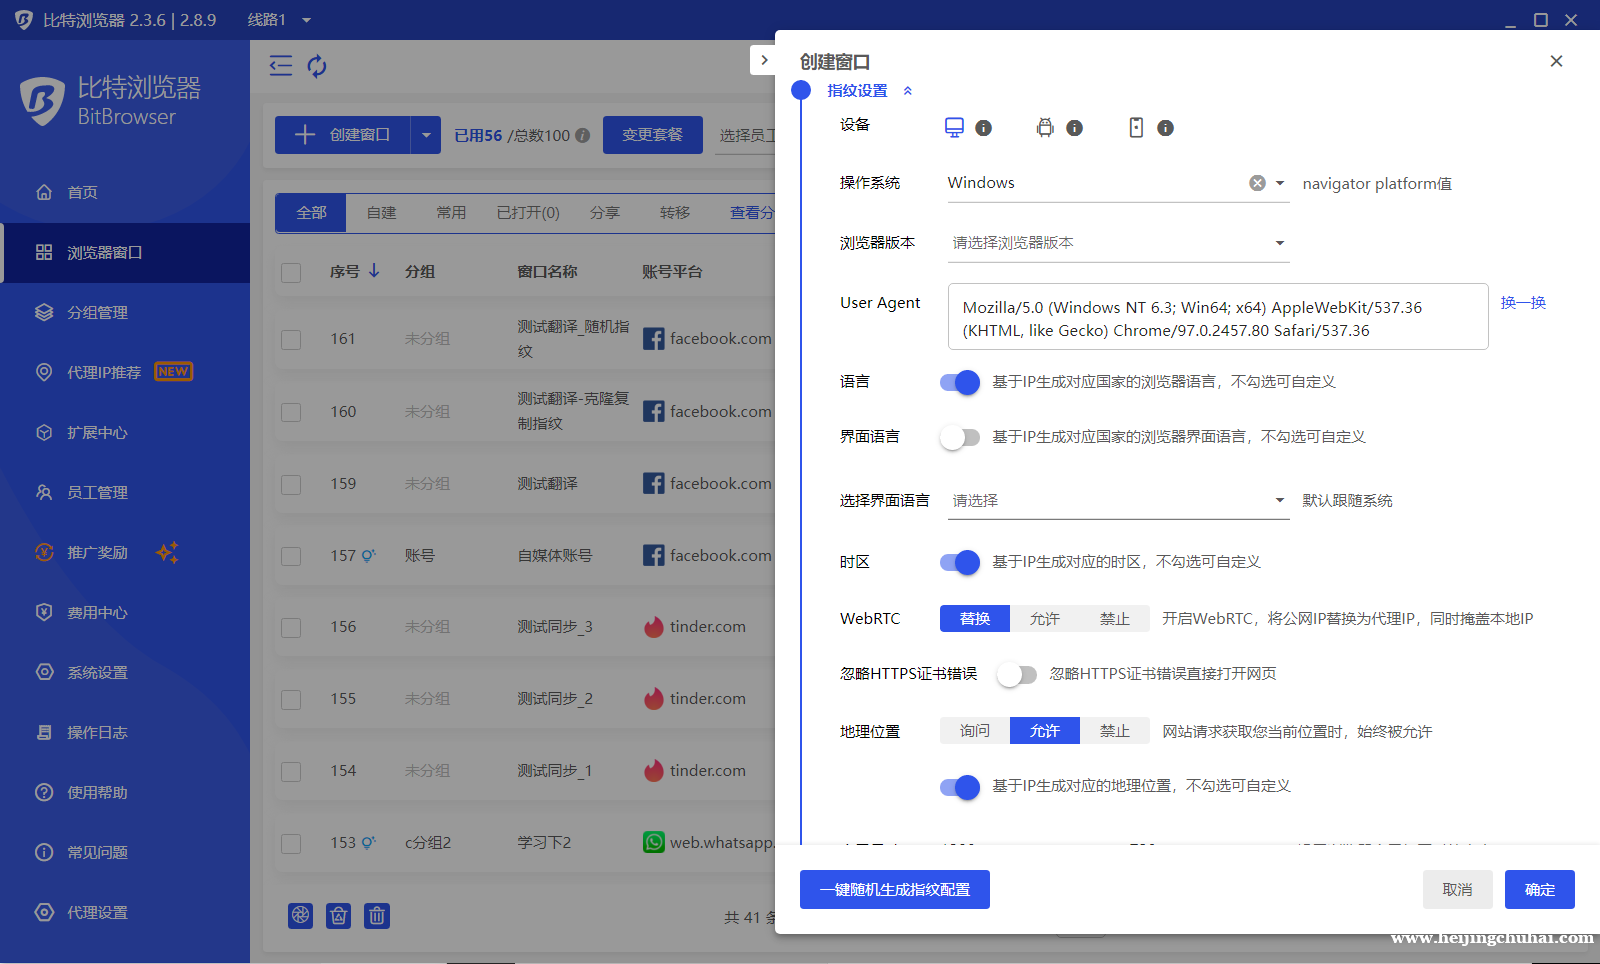Viewport: 1600px width, 964px height.
Task: Open 使用帮助 in the sidebar
Action: tap(125, 792)
